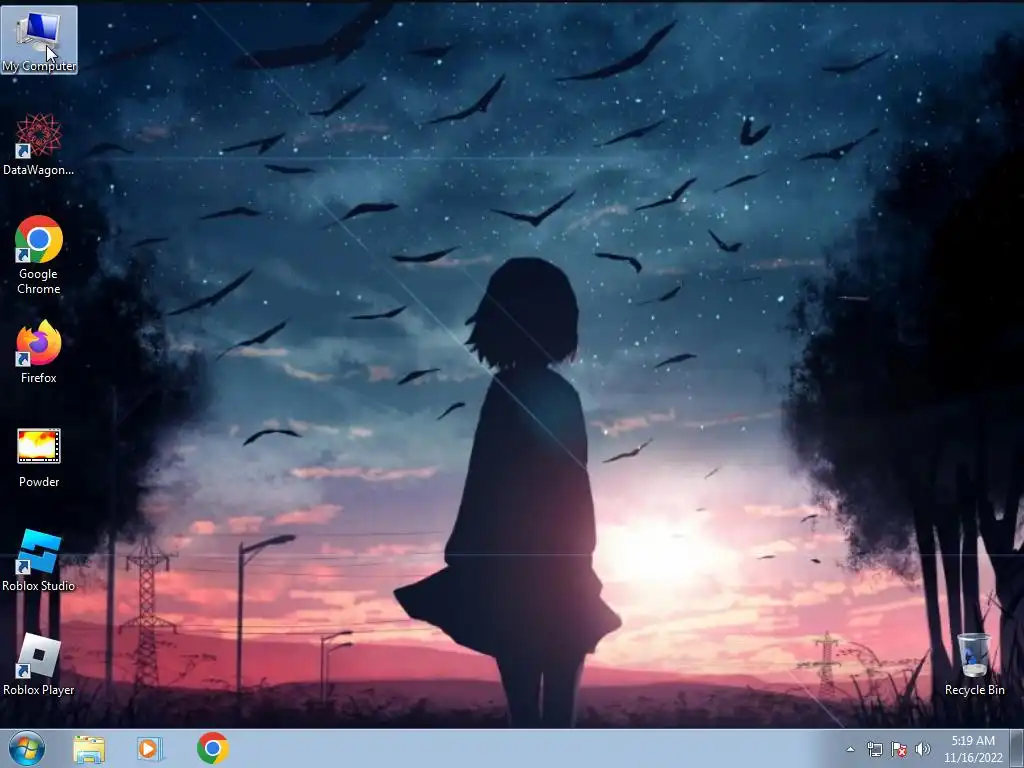Screen dimensions: 1024x768
Task: Select the Firefox desktop shortcut
Action: [x=39, y=351]
